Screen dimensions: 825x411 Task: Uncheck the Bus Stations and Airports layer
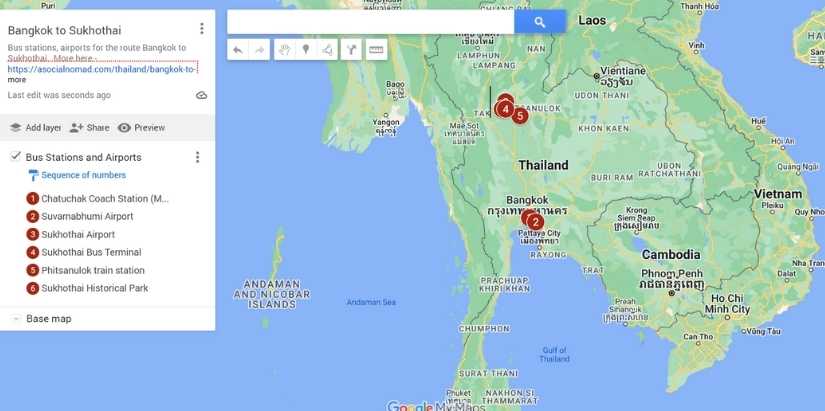(x=16, y=156)
